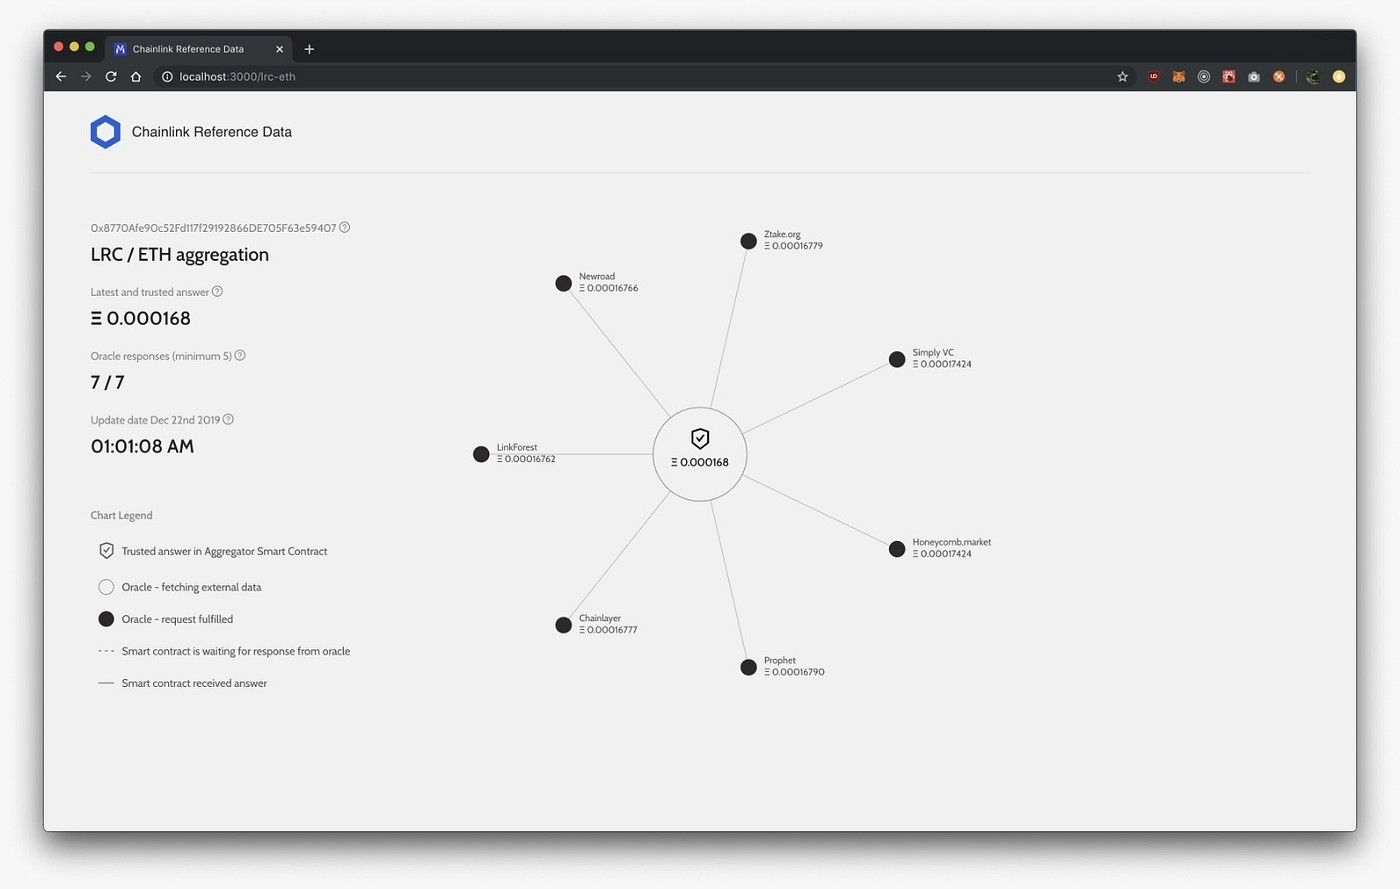
Task: Click the orange extension icon beside the divider
Action: pyautogui.click(x=1278, y=76)
